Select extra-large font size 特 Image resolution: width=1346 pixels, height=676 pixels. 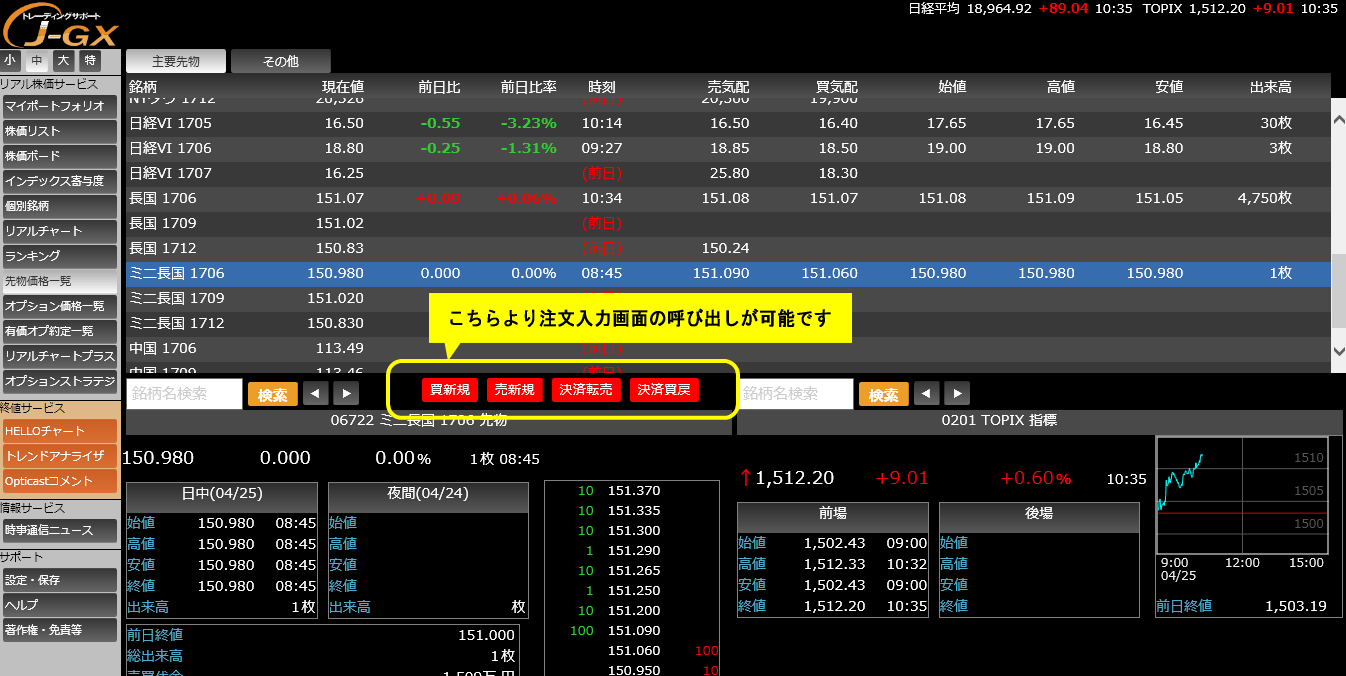91,61
